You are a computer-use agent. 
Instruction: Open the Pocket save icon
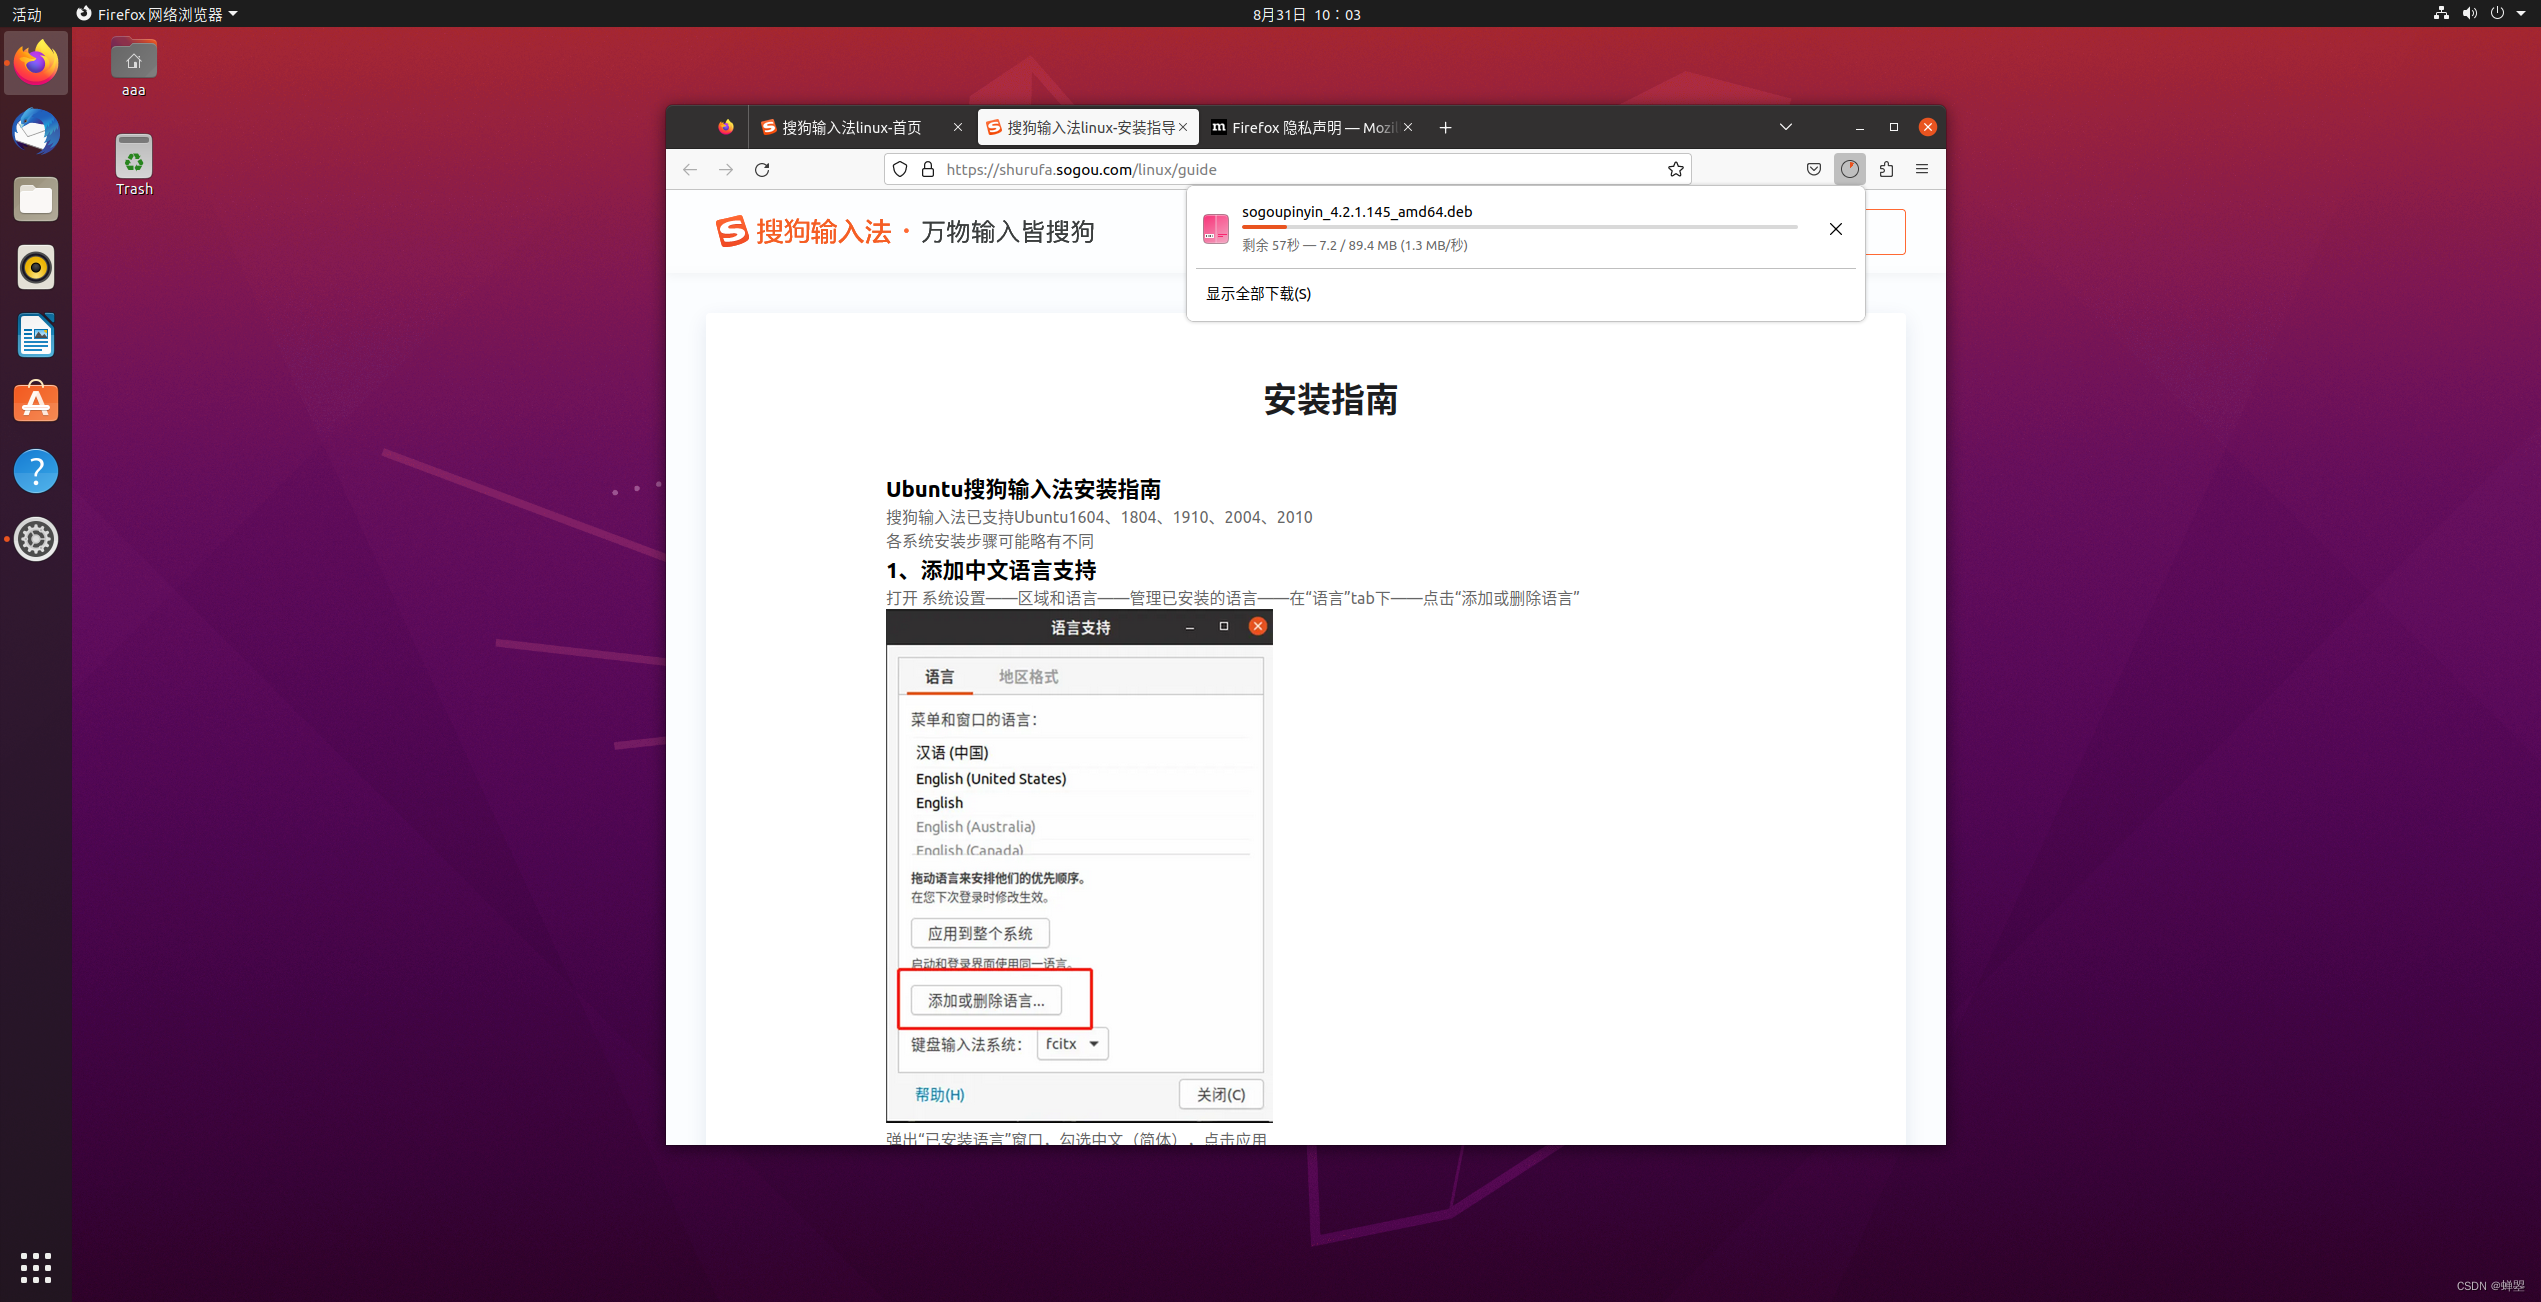[1814, 169]
